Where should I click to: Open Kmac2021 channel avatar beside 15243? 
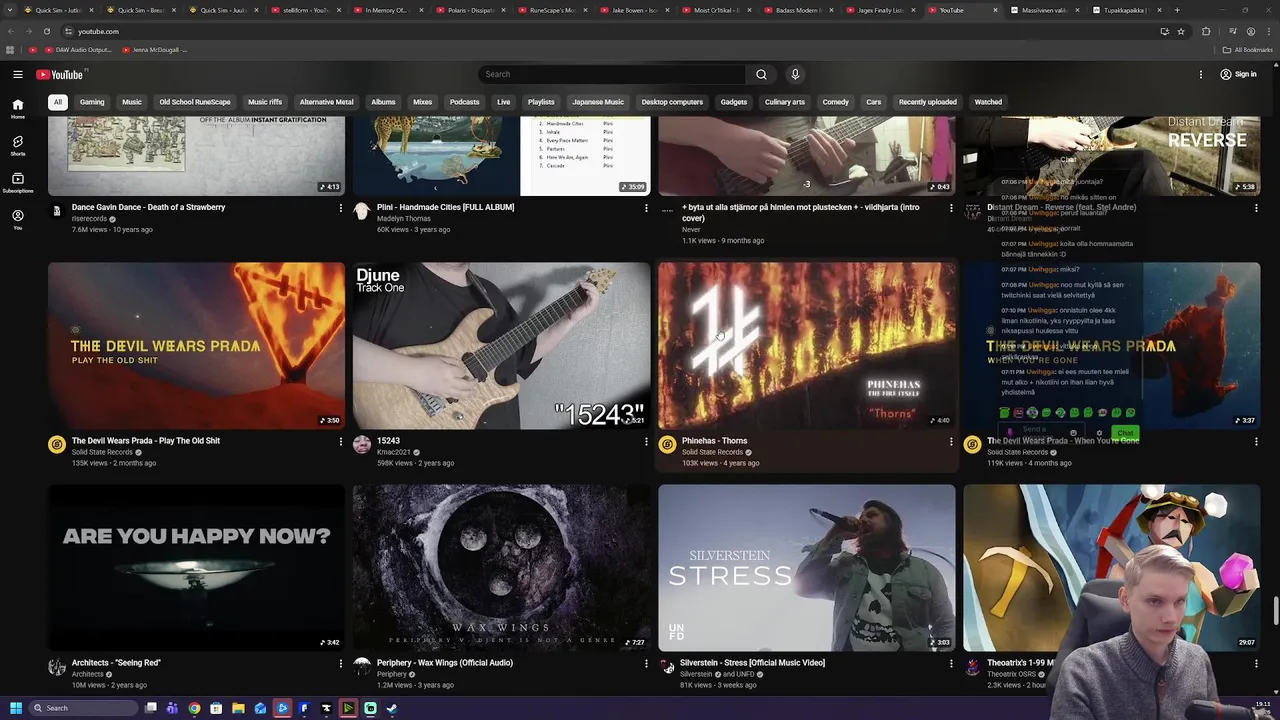point(362,445)
